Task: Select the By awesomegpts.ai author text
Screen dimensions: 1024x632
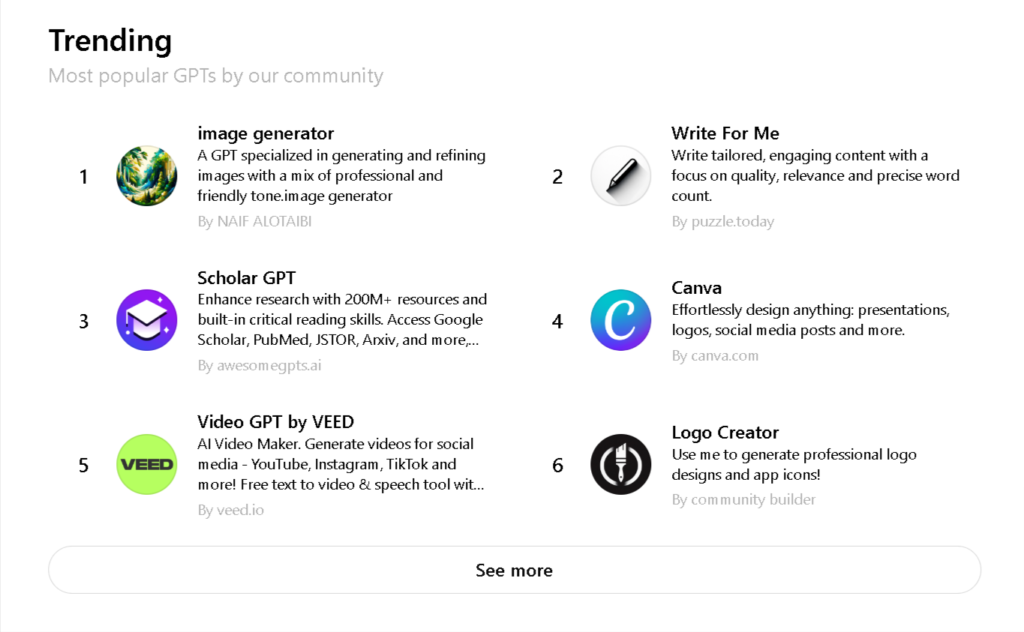Action: tap(259, 366)
